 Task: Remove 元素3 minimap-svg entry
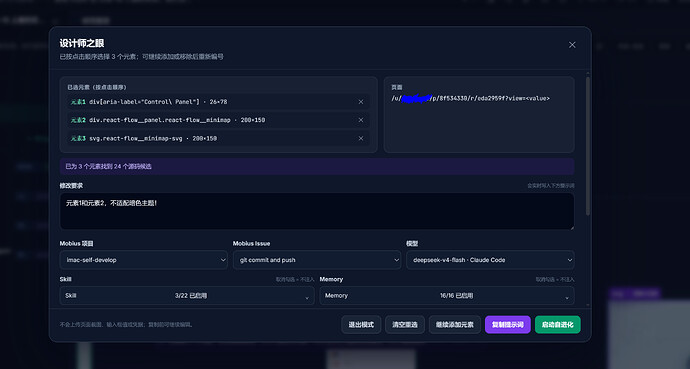pyautogui.click(x=361, y=139)
